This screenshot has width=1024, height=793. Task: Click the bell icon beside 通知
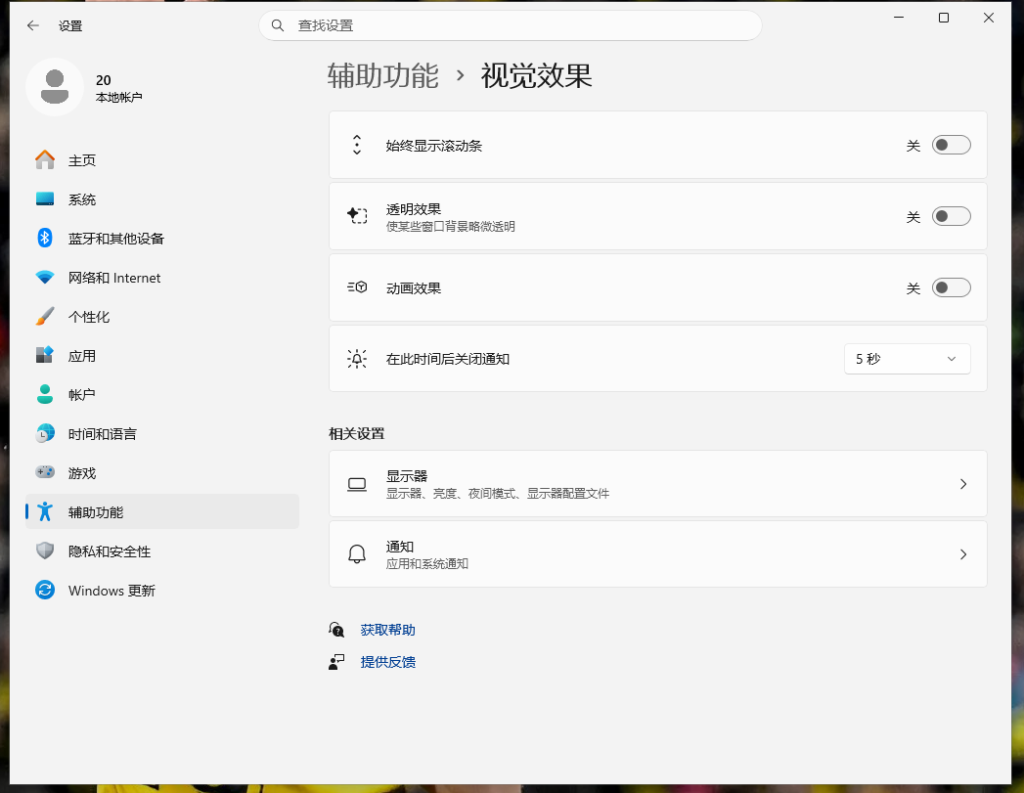coord(357,555)
